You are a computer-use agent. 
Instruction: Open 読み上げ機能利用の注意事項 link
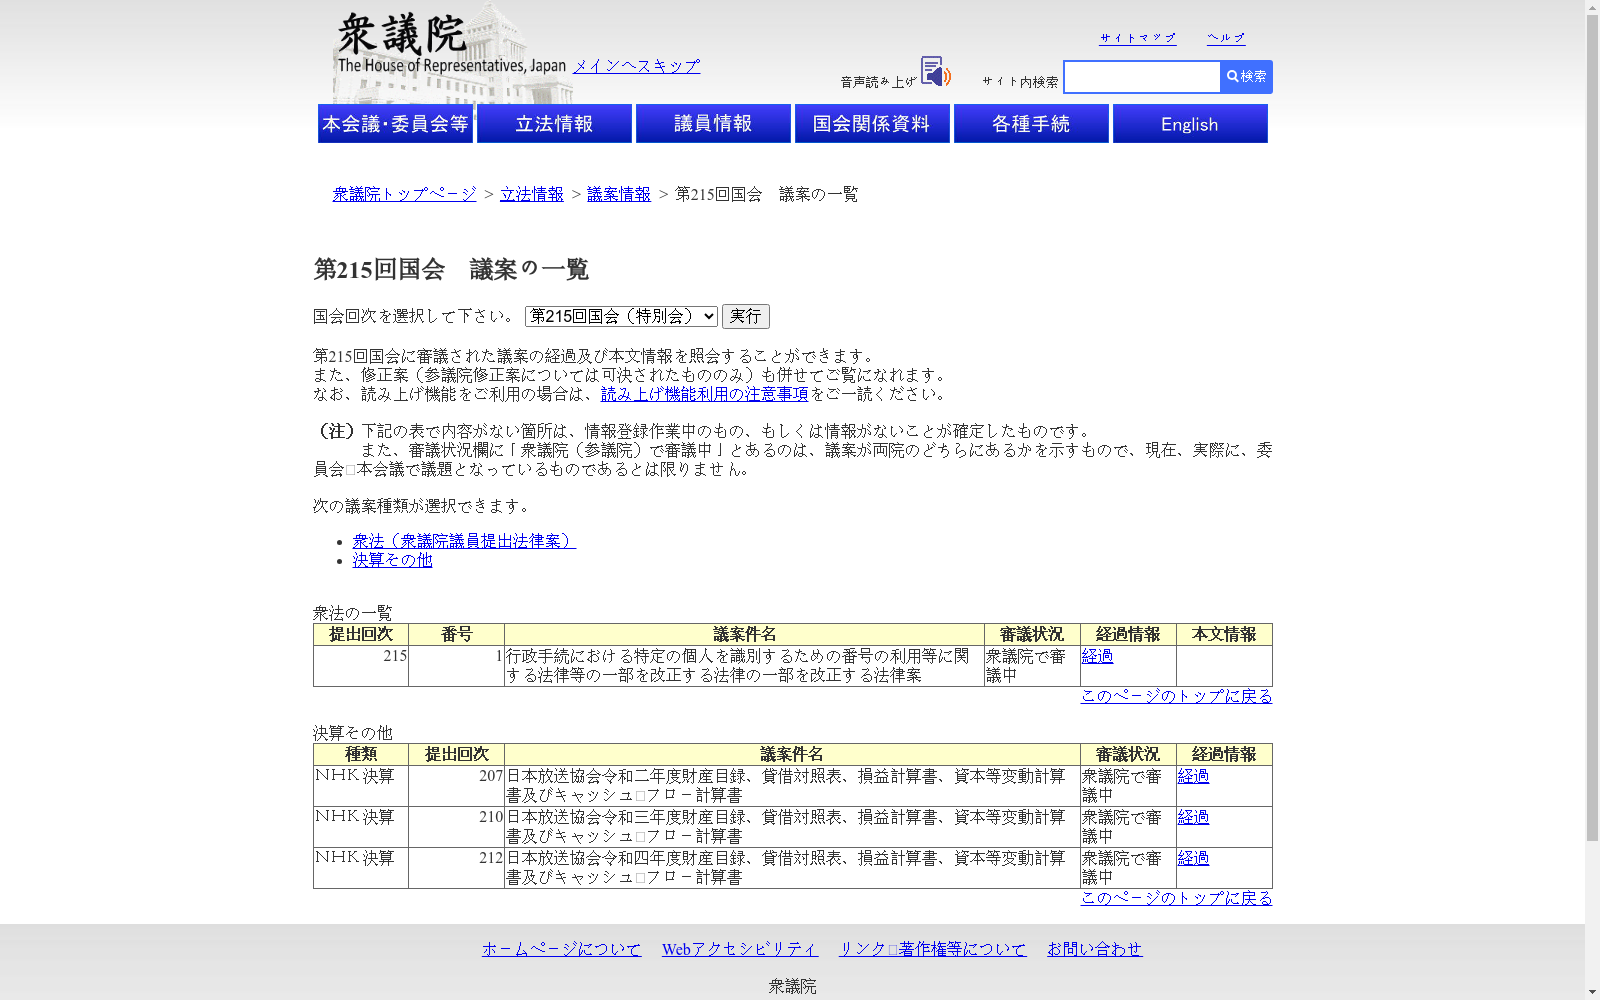(x=704, y=394)
